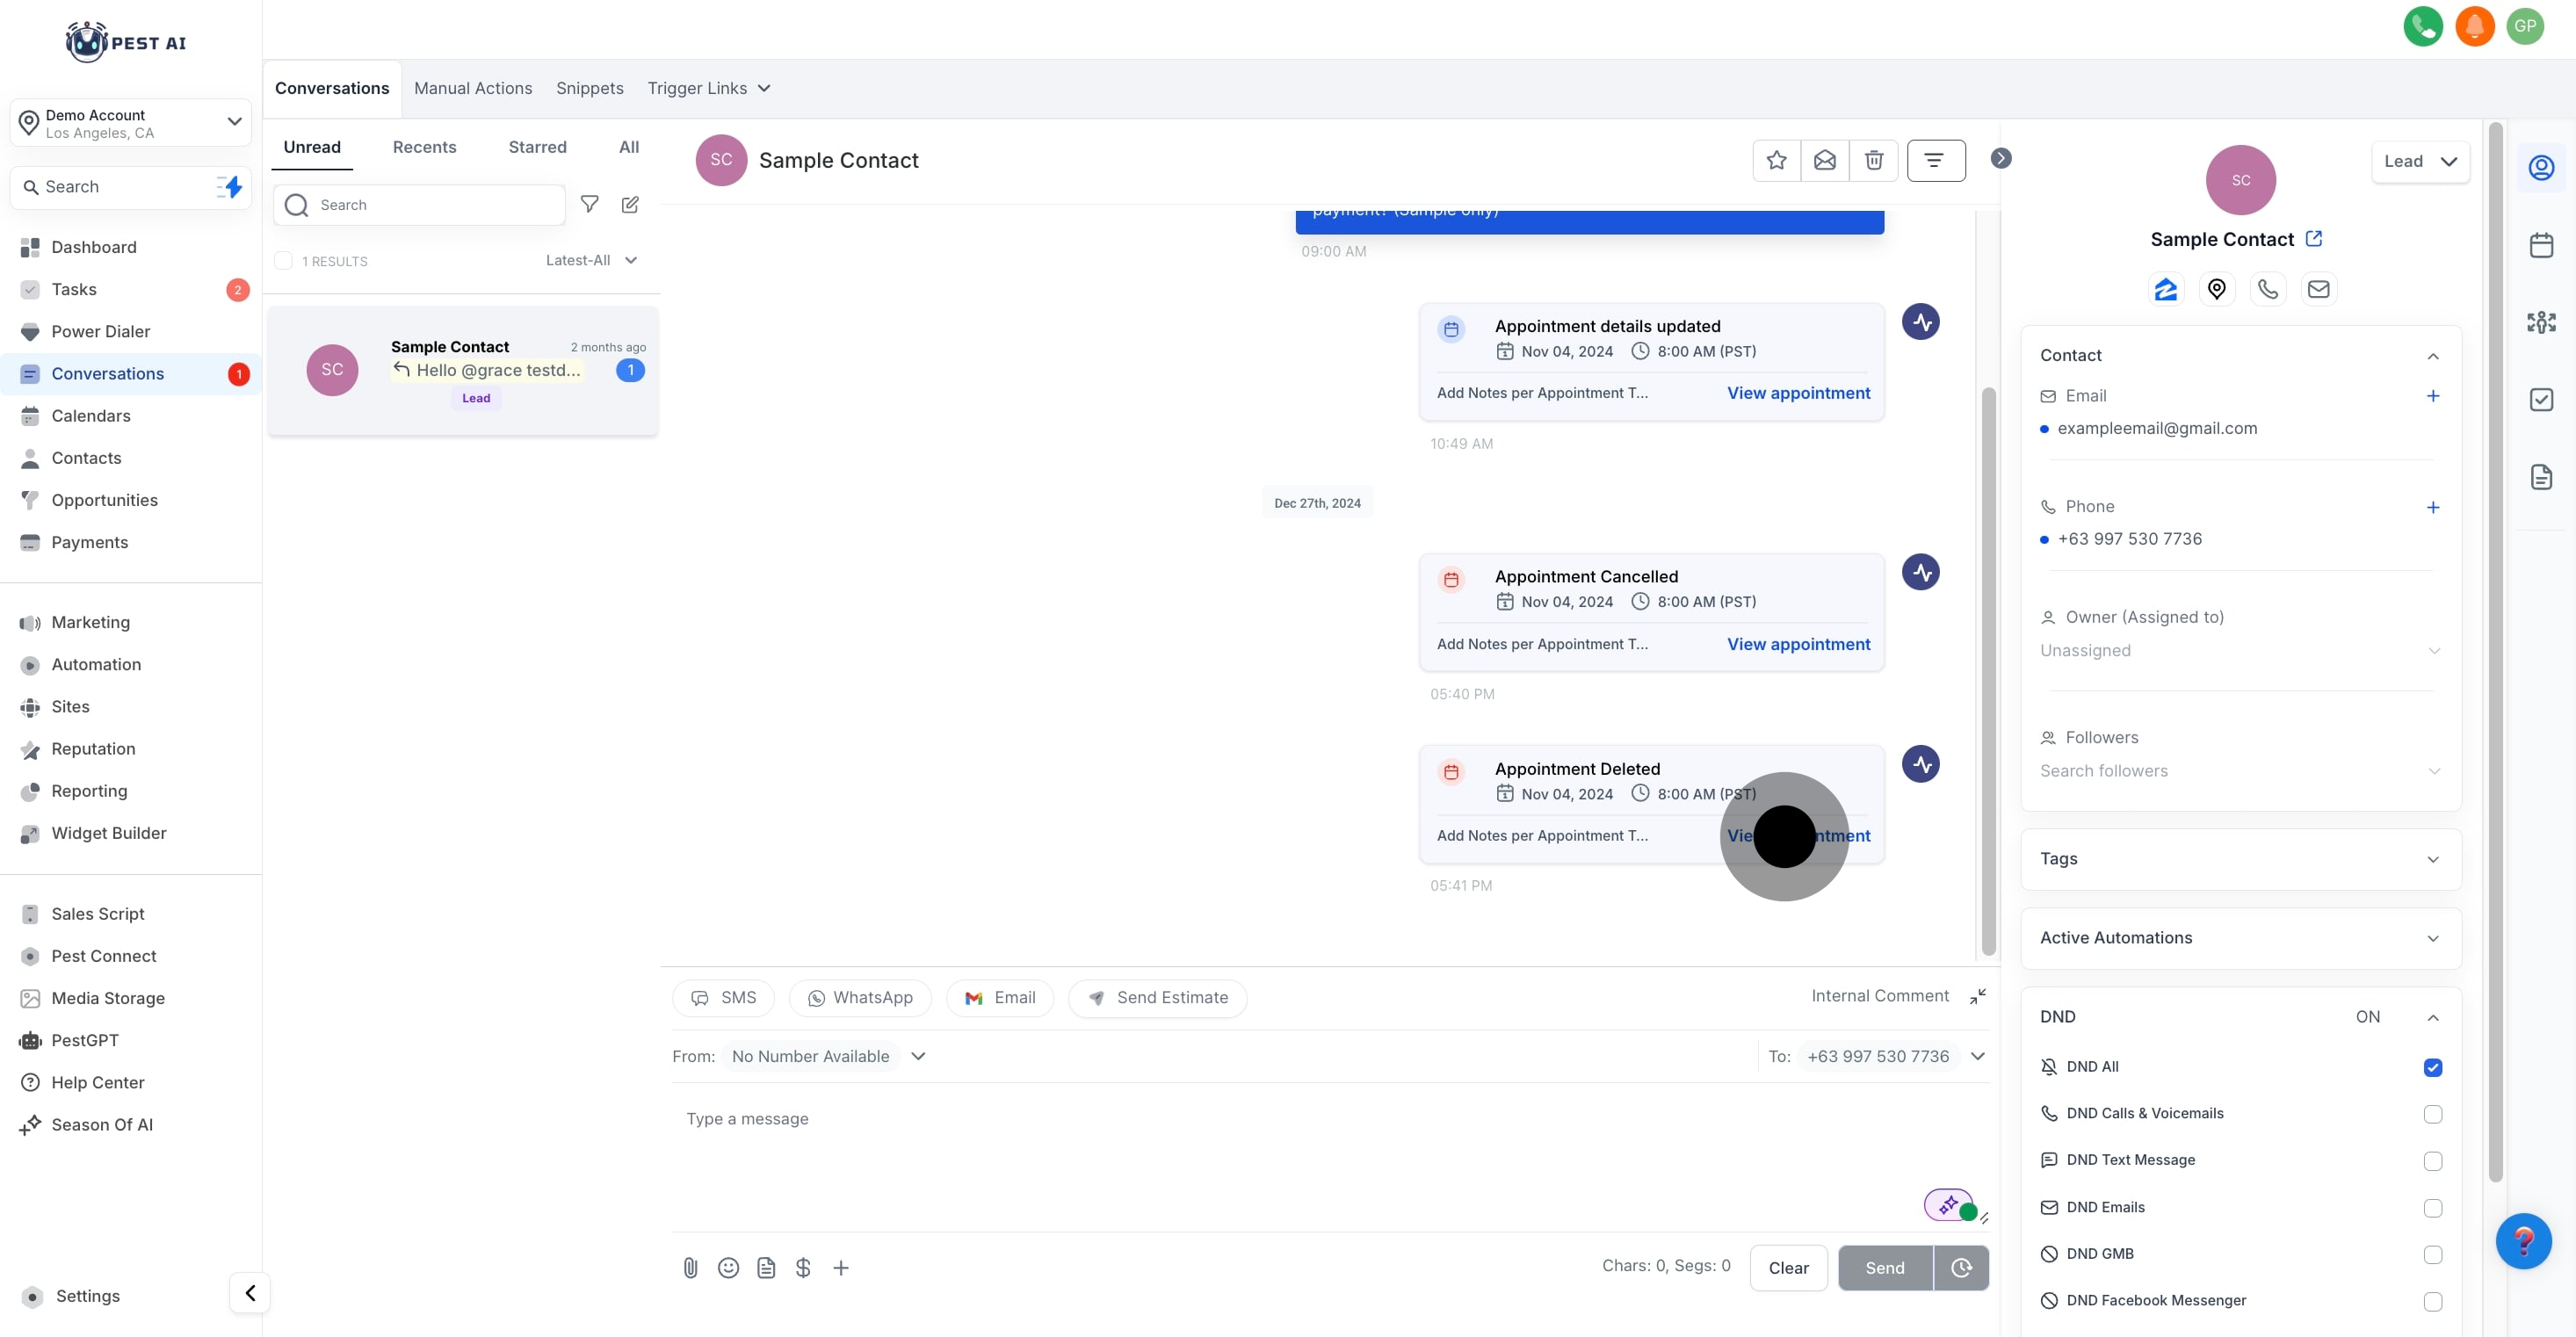Image resolution: width=2576 pixels, height=1337 pixels.
Task: Switch to the Starred tab
Action: click(x=537, y=147)
